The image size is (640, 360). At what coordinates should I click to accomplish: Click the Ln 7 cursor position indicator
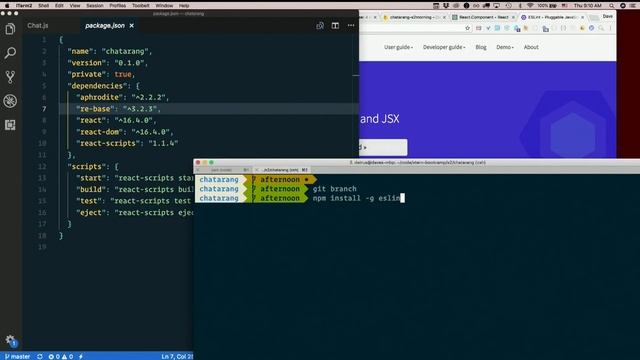pyautogui.click(x=177, y=356)
